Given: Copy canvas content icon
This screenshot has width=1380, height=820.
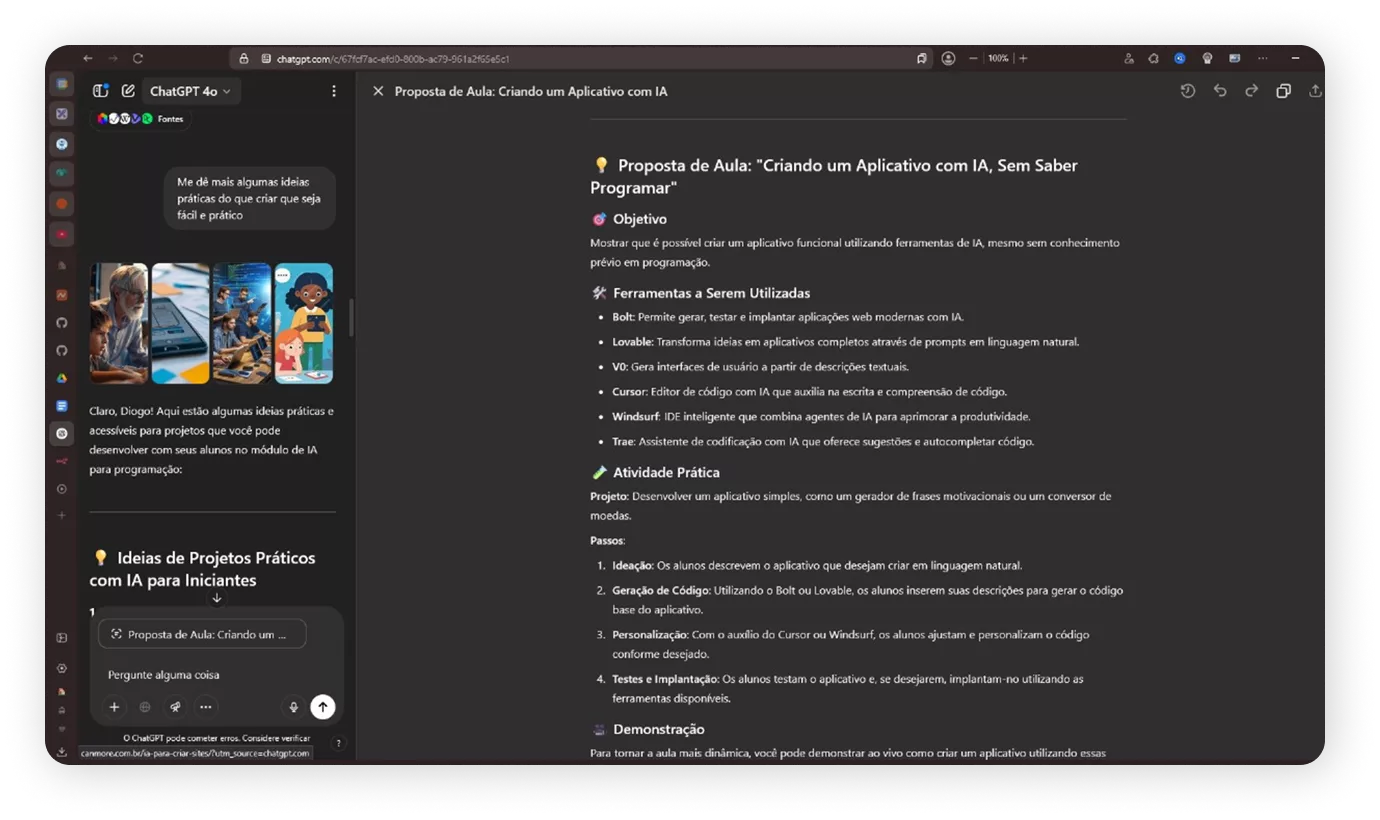Looking at the screenshot, I should [1283, 91].
